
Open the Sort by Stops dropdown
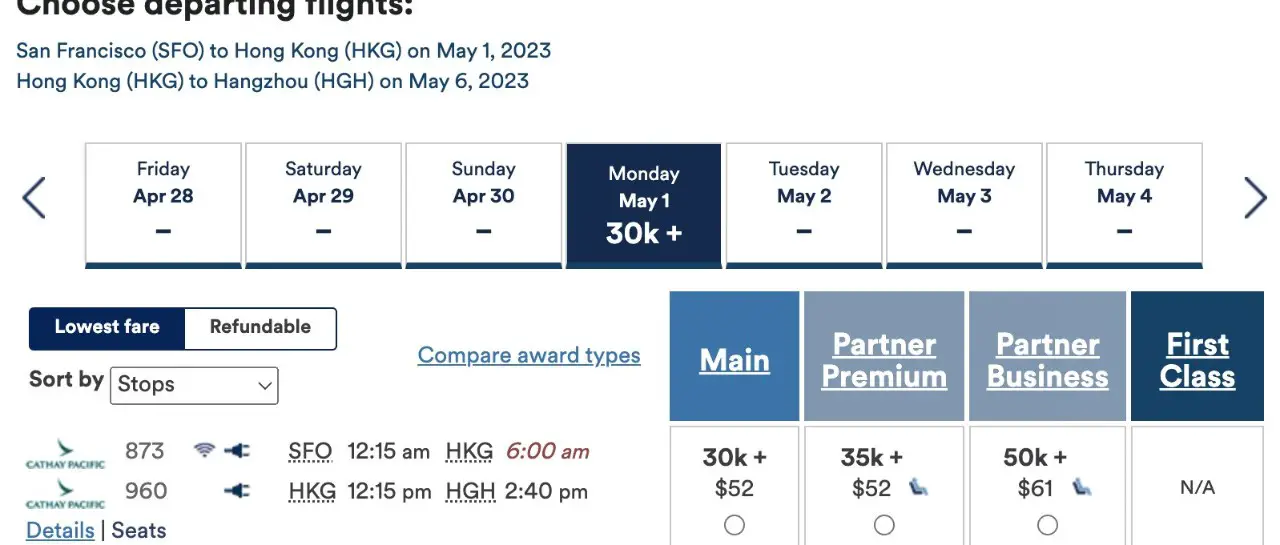(x=194, y=385)
